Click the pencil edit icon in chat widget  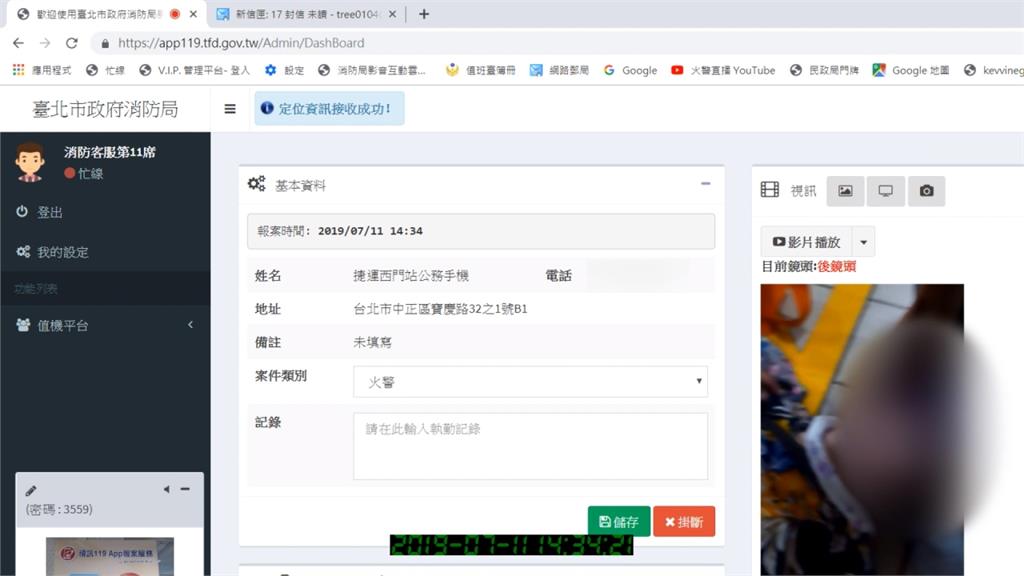[x=31, y=490]
